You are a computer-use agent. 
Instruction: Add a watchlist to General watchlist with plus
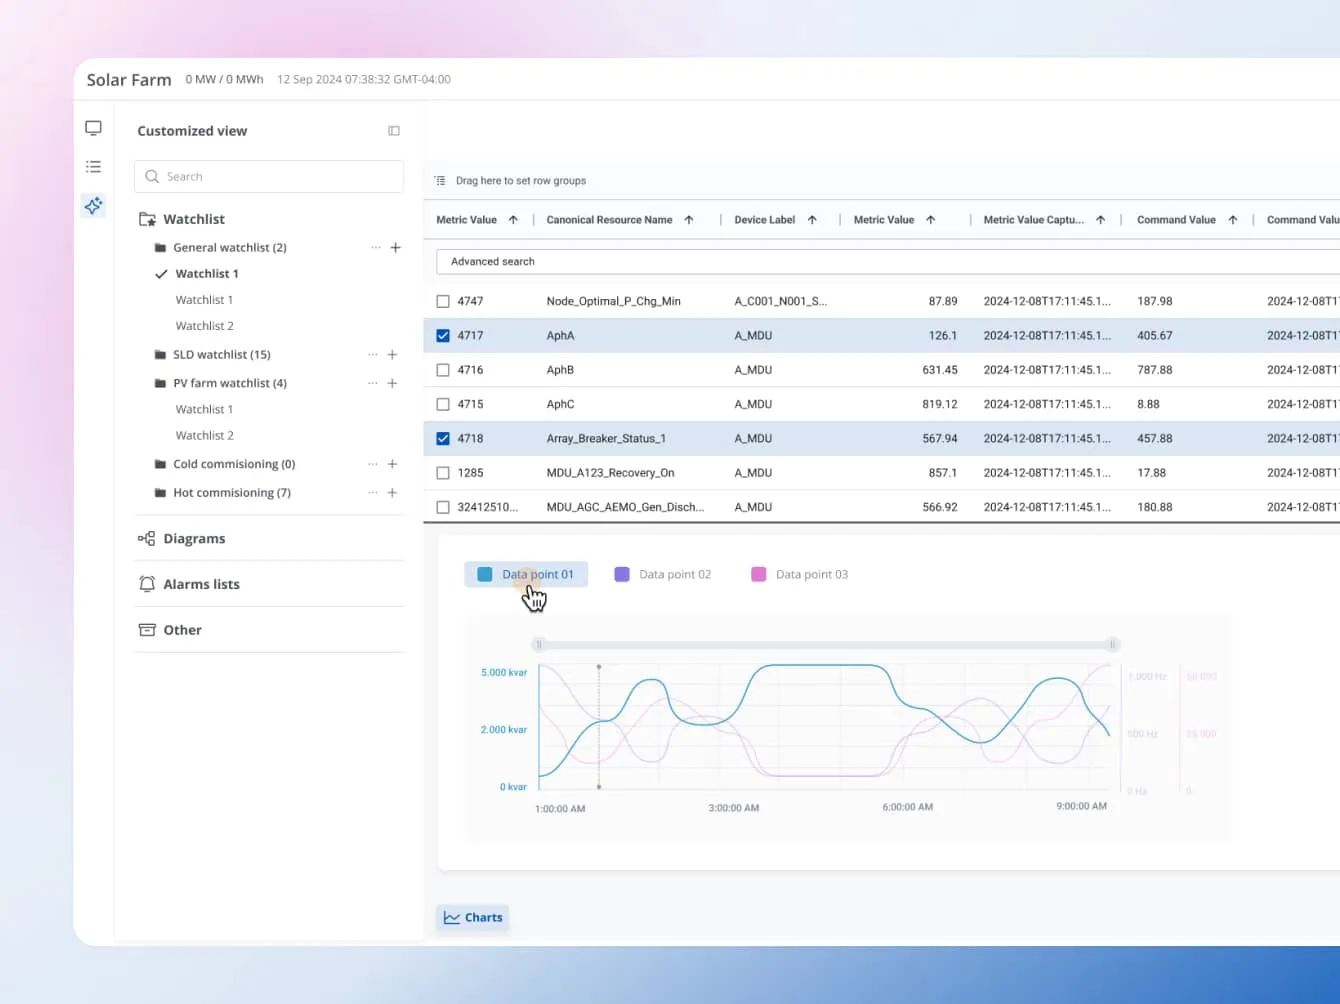pyautogui.click(x=396, y=247)
